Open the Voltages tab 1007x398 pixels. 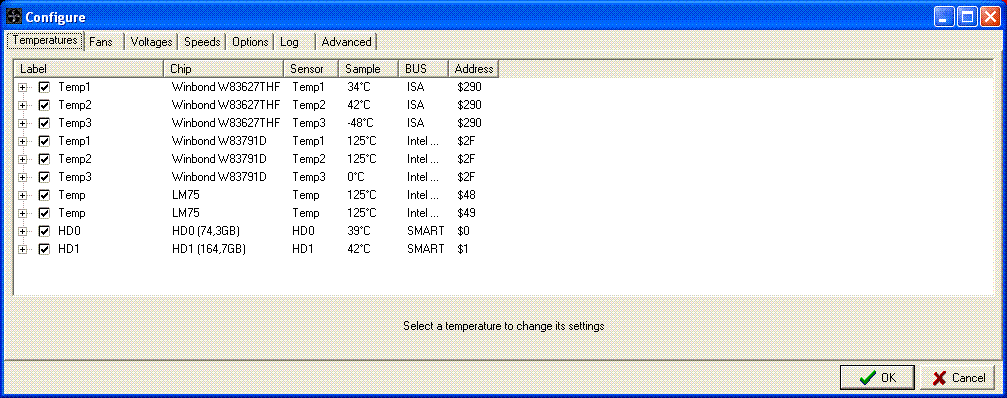[151, 42]
